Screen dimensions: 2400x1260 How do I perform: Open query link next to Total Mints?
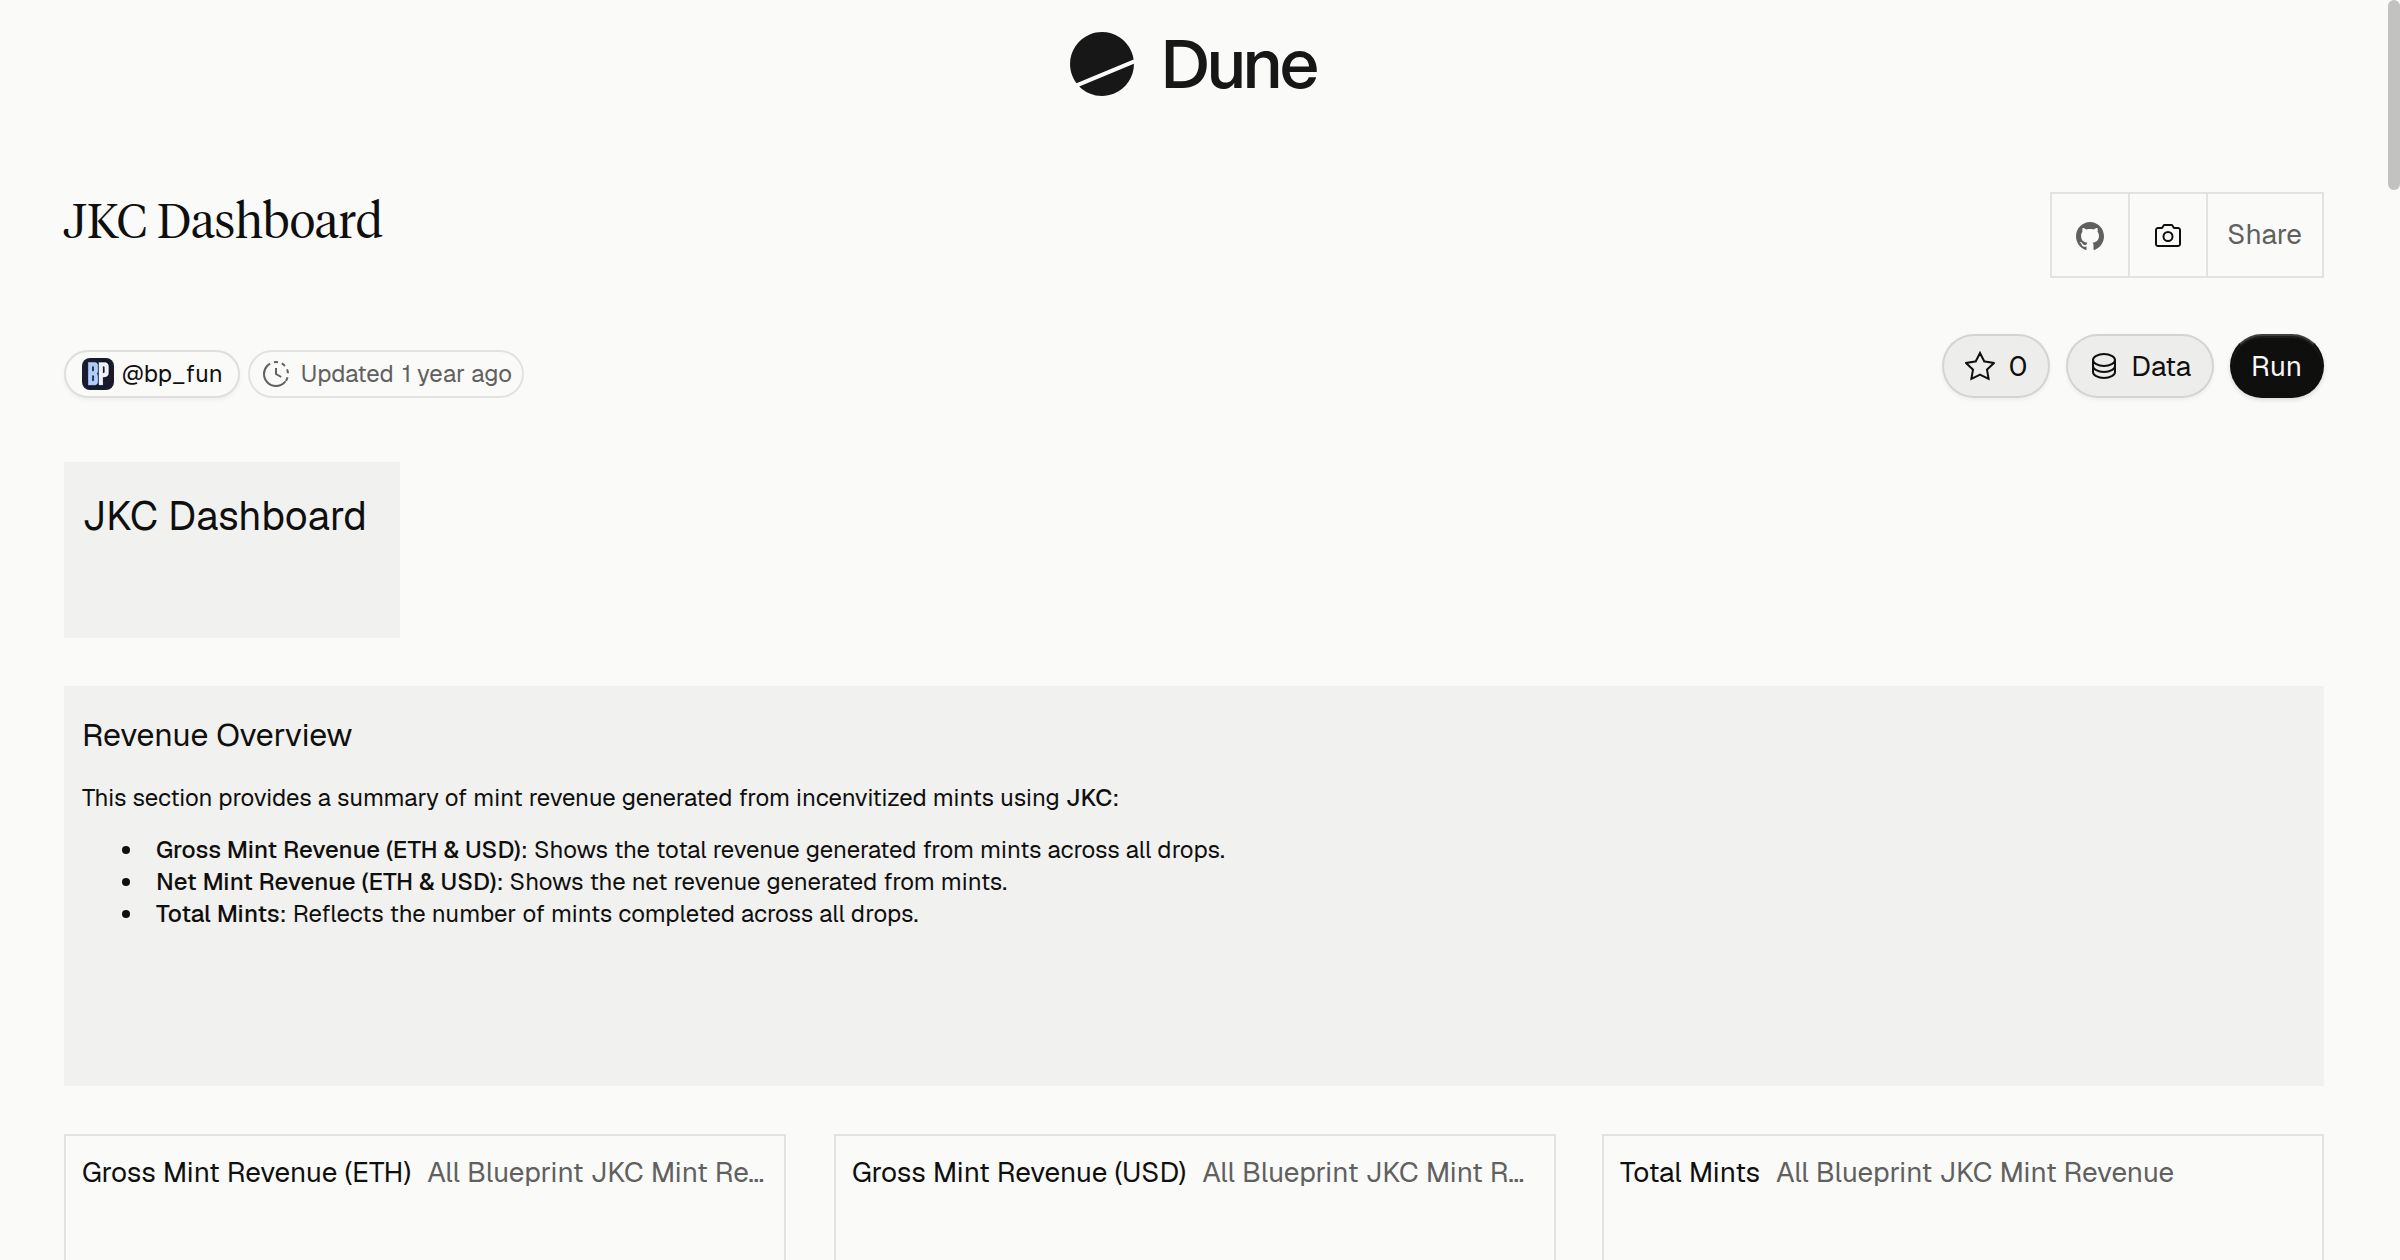coord(1975,1172)
